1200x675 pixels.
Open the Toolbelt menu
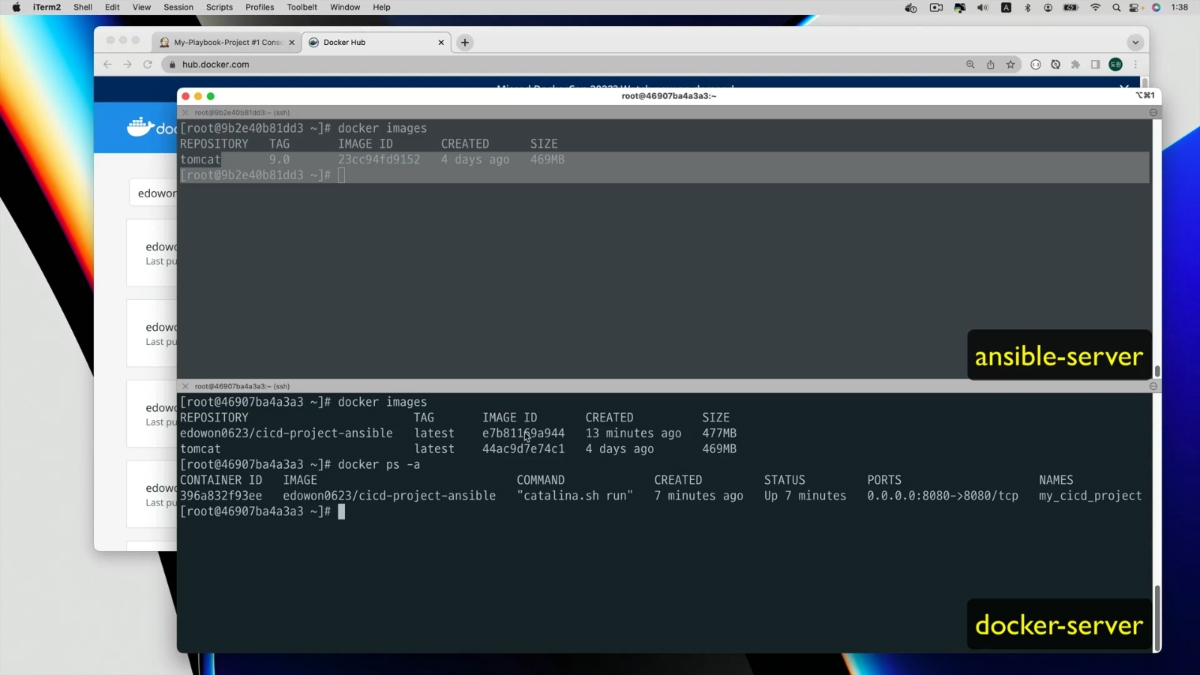tap(302, 7)
